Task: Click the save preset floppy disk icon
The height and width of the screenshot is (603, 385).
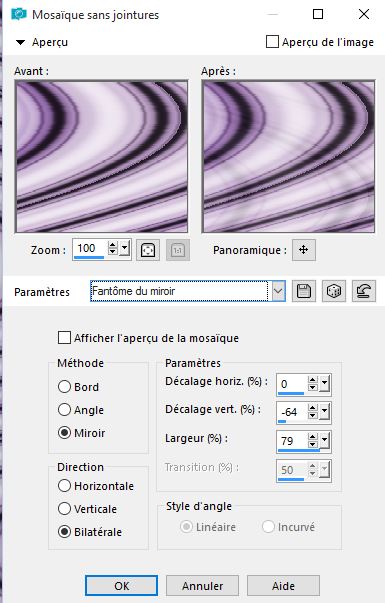Action: click(x=304, y=291)
